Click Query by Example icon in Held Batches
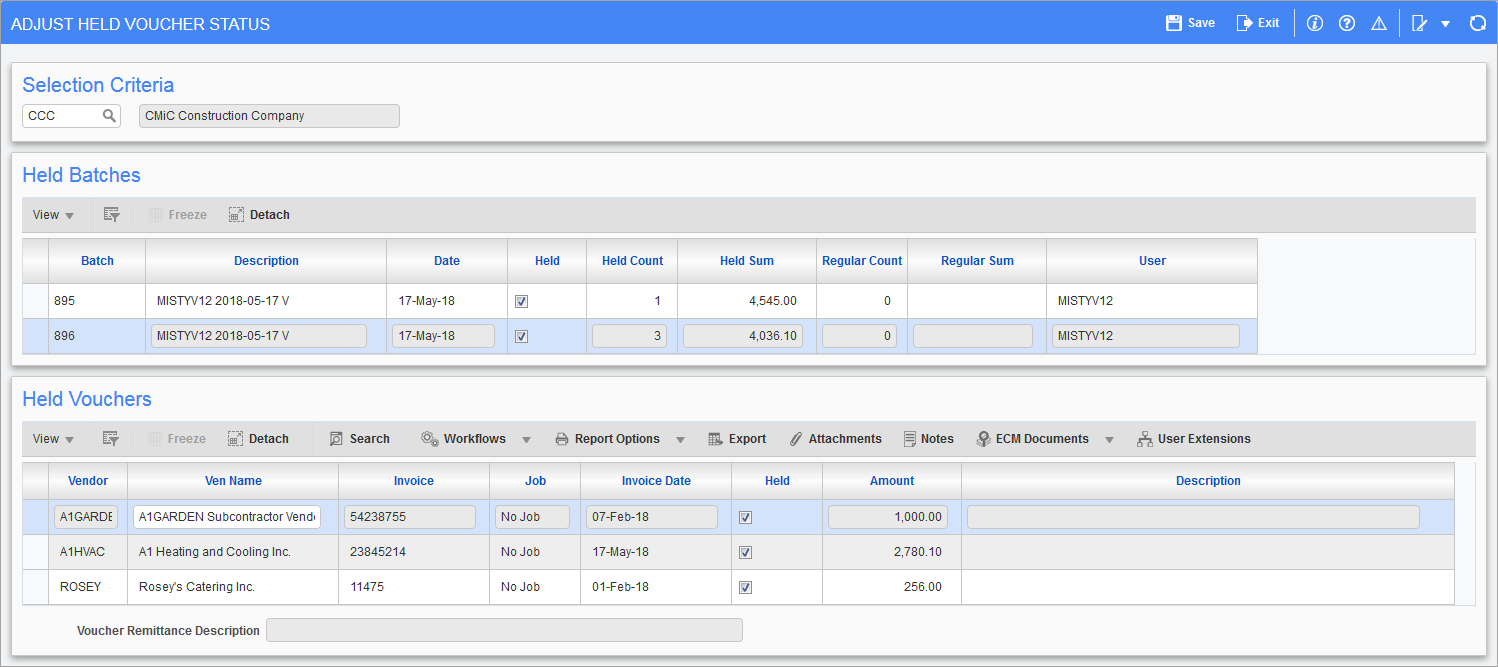The height and width of the screenshot is (667, 1498). [111, 215]
